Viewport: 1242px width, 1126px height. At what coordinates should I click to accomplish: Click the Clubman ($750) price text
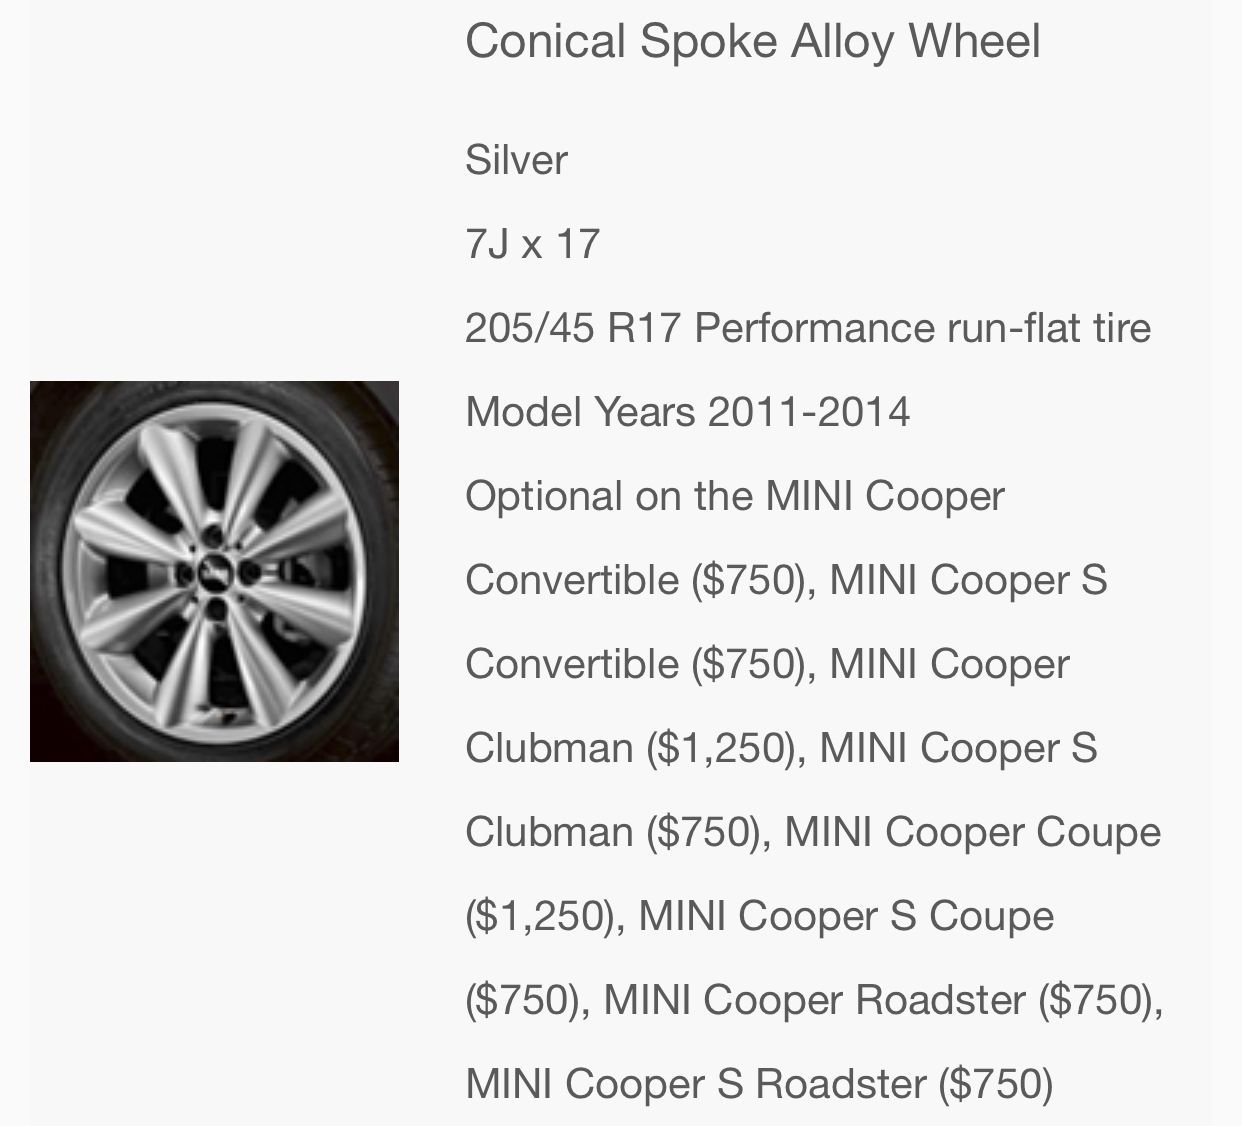pyautogui.click(x=613, y=832)
